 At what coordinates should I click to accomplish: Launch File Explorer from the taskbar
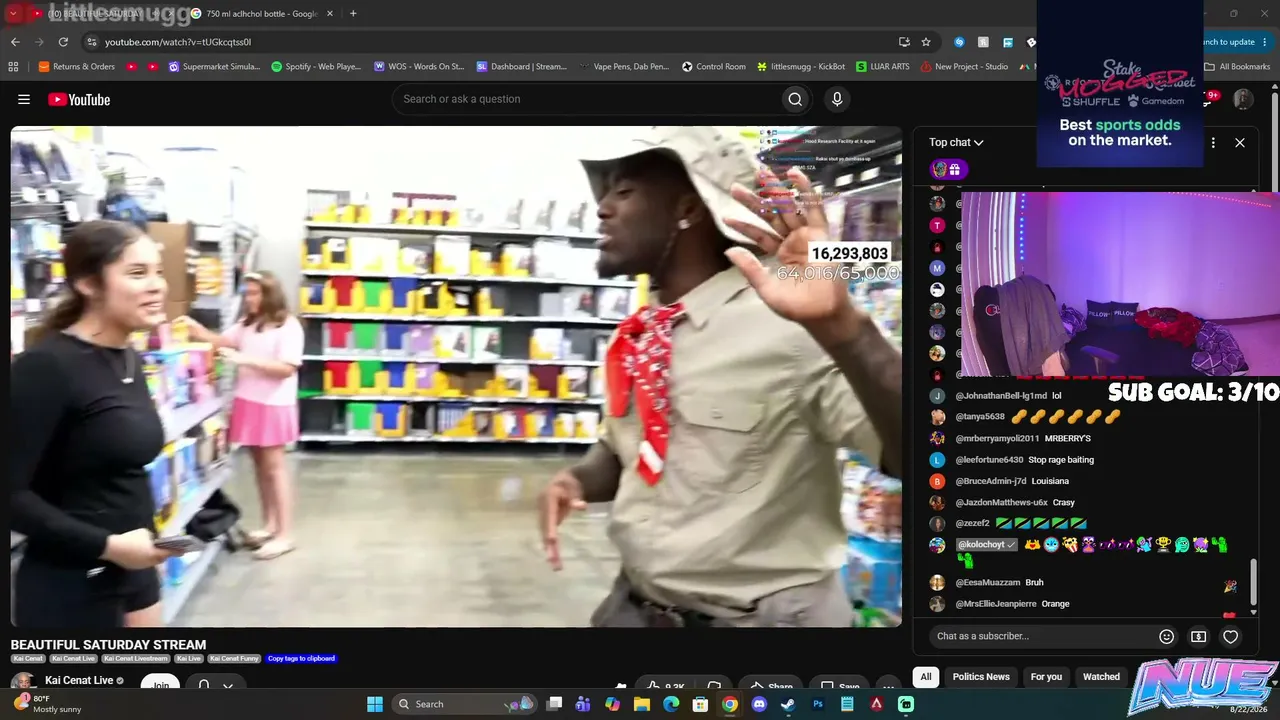point(642,704)
